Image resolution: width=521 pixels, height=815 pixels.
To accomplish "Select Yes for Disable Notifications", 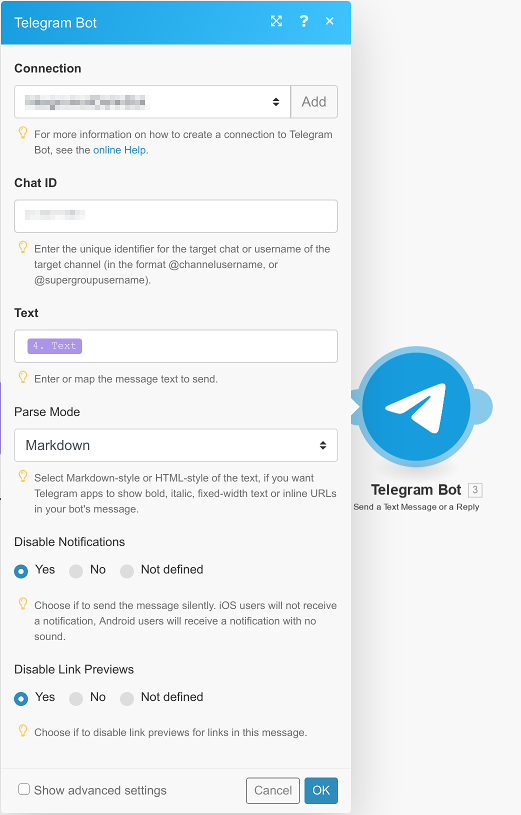I will [x=21, y=572].
